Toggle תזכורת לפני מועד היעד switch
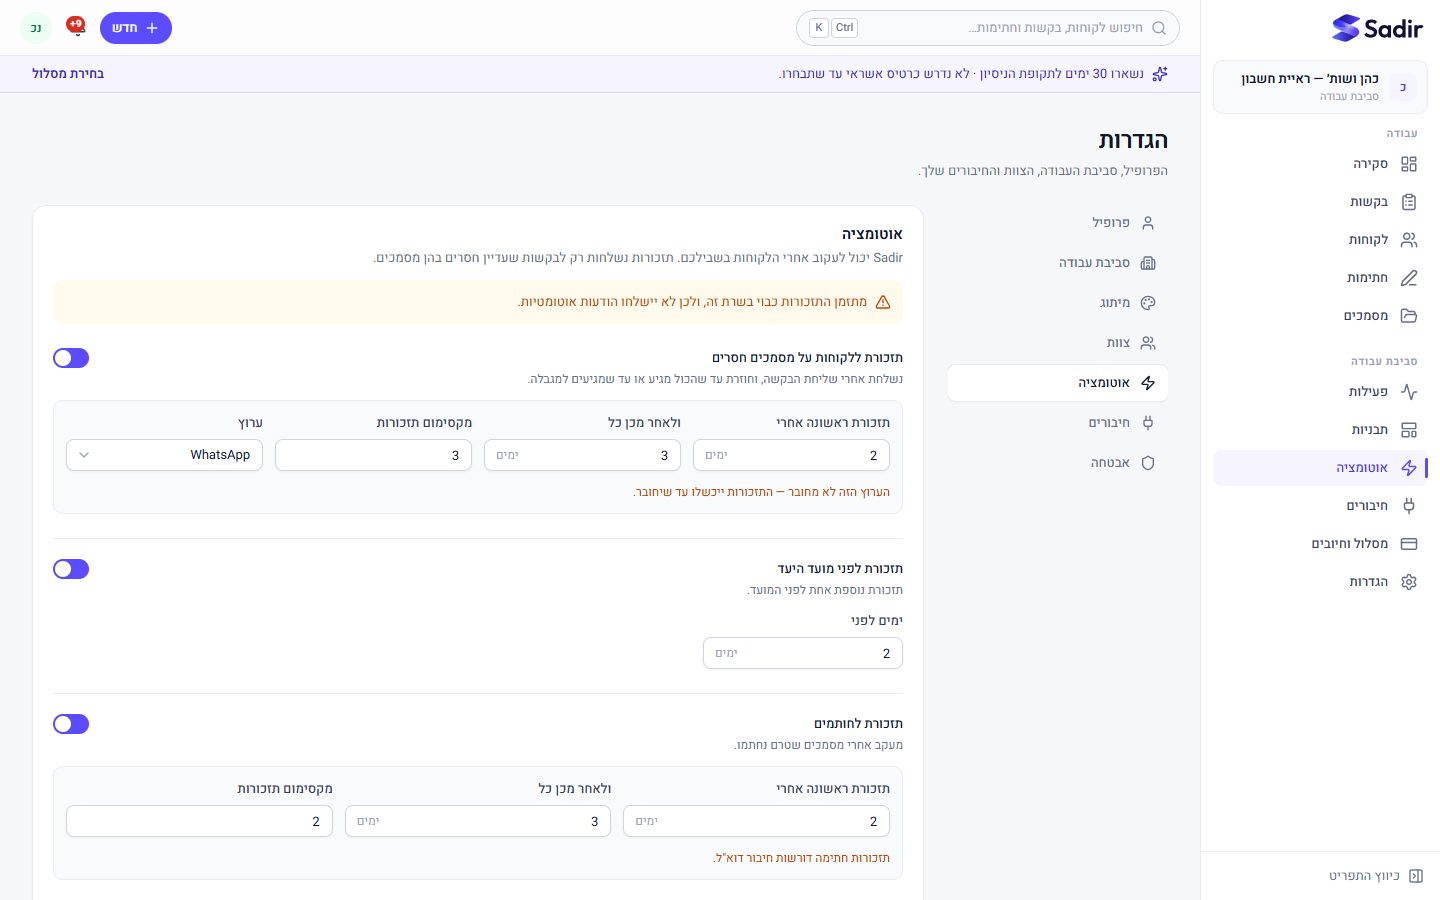 coord(71,569)
